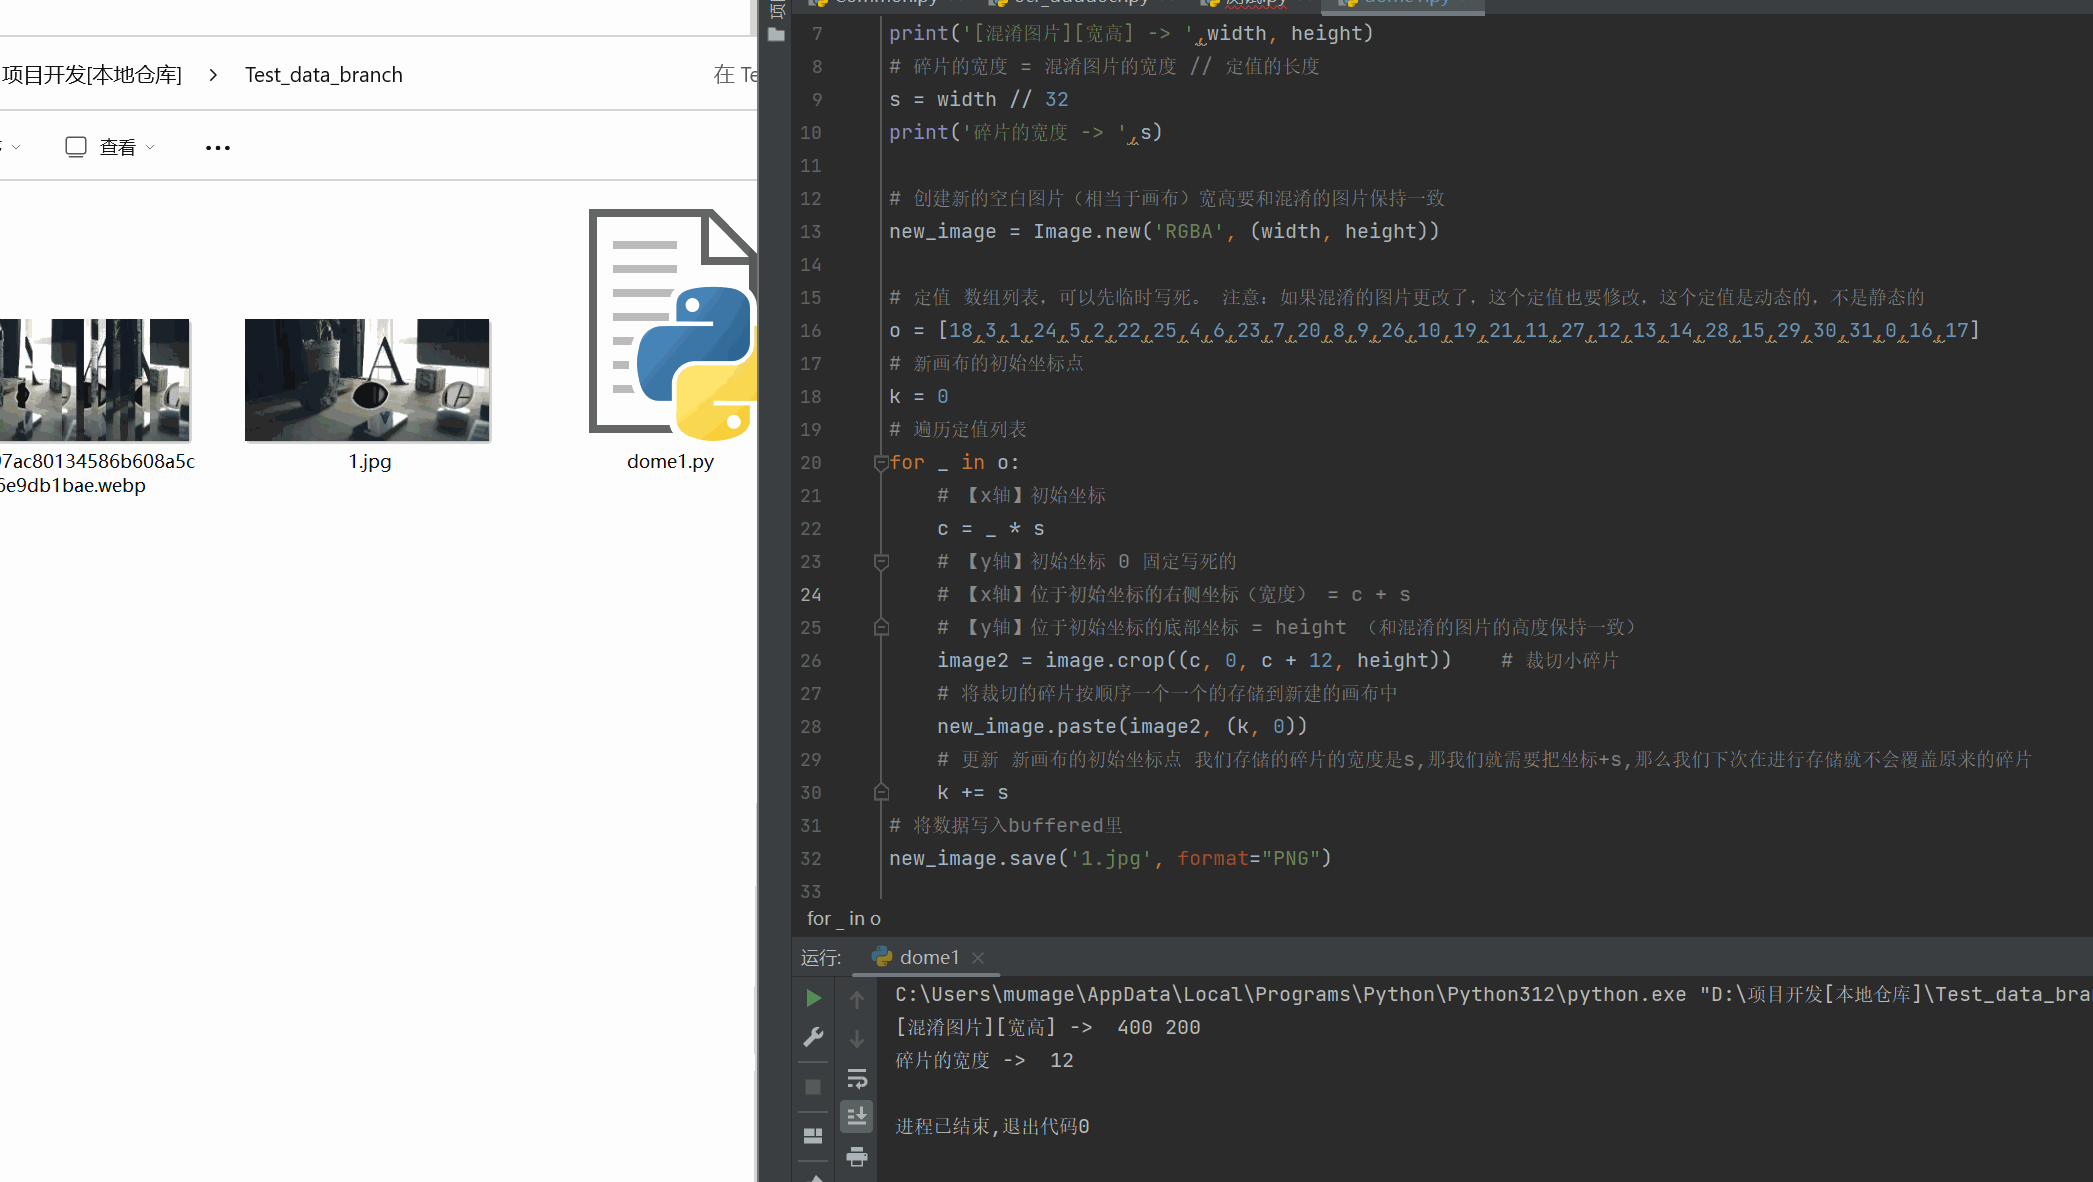Toggle scroll to end of console
The height and width of the screenshot is (1182, 2093).
click(857, 1116)
